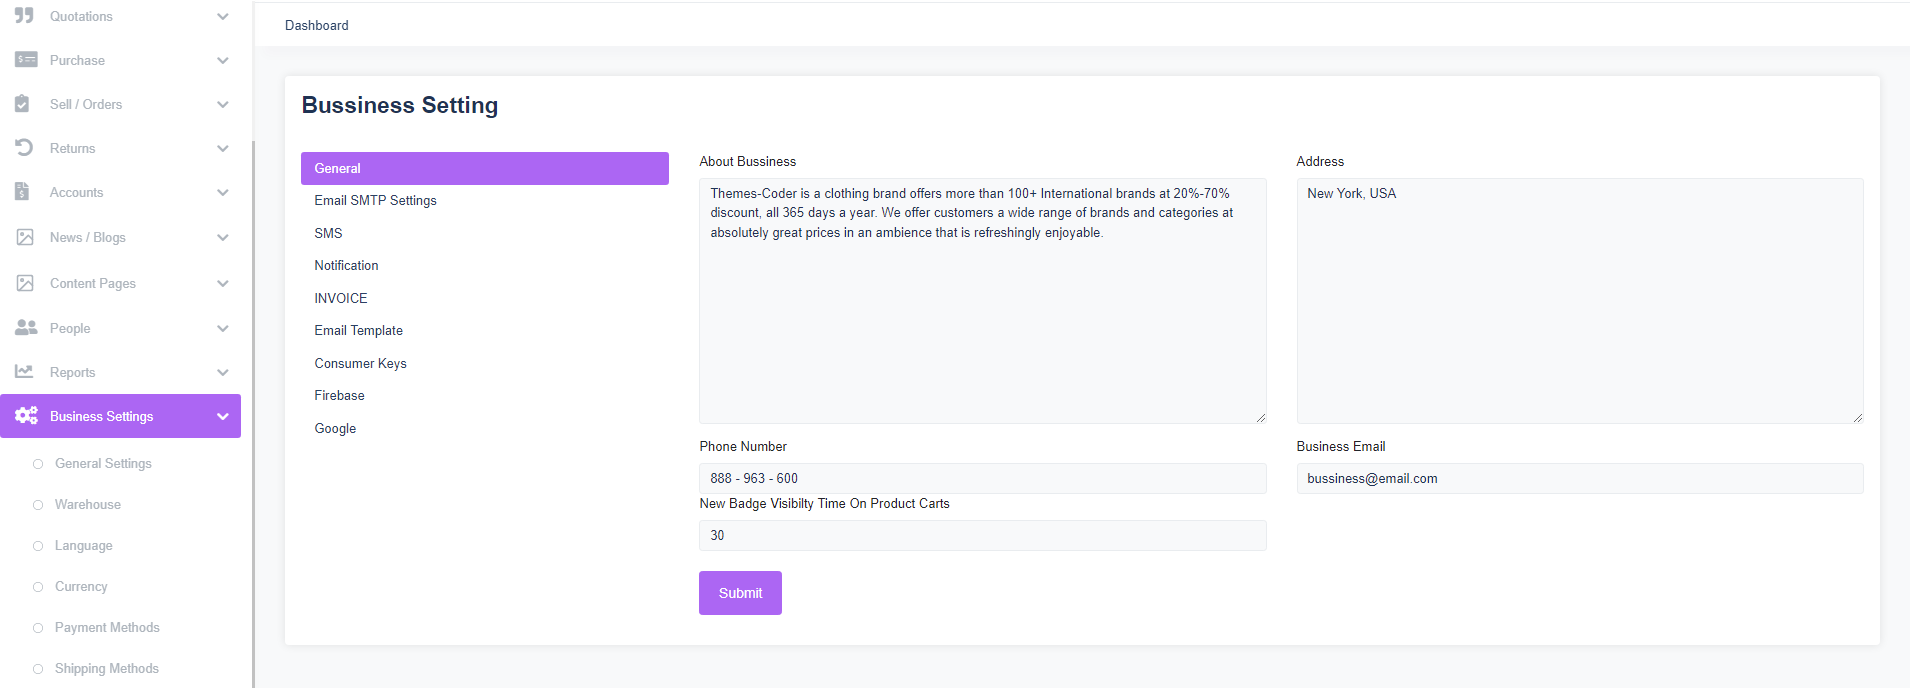1910x688 pixels.
Task: Select the Reports chart icon
Action: (24, 371)
